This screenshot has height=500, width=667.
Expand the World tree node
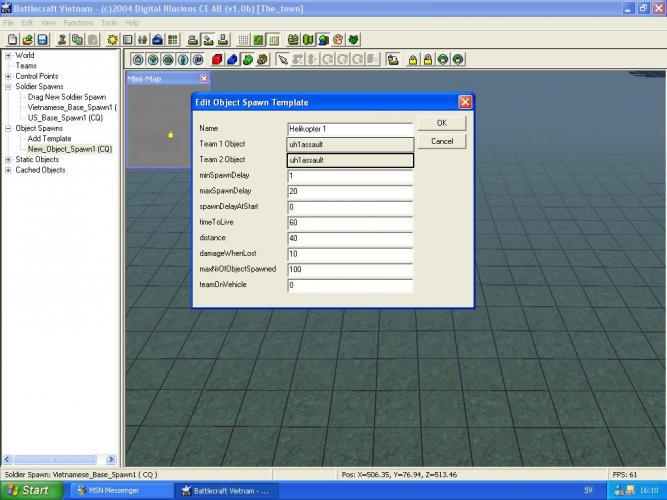click(x=8, y=56)
